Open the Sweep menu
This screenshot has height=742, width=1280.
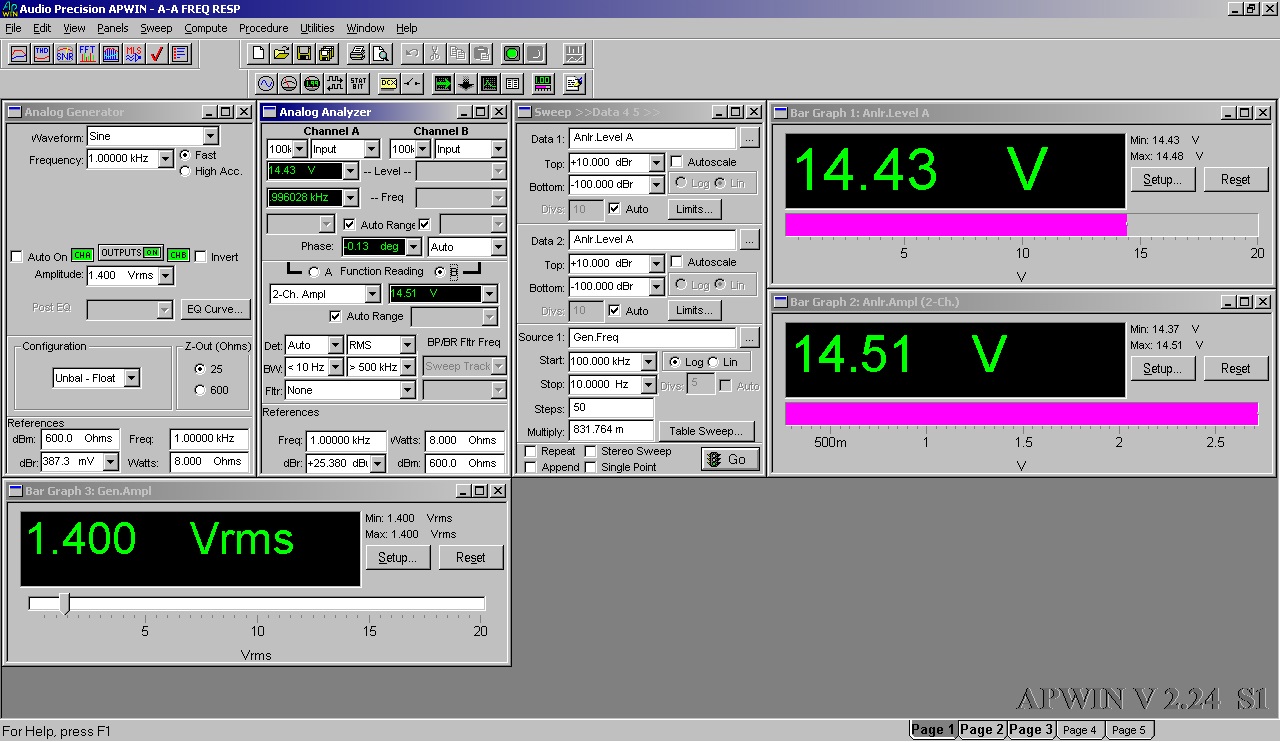[x=155, y=28]
